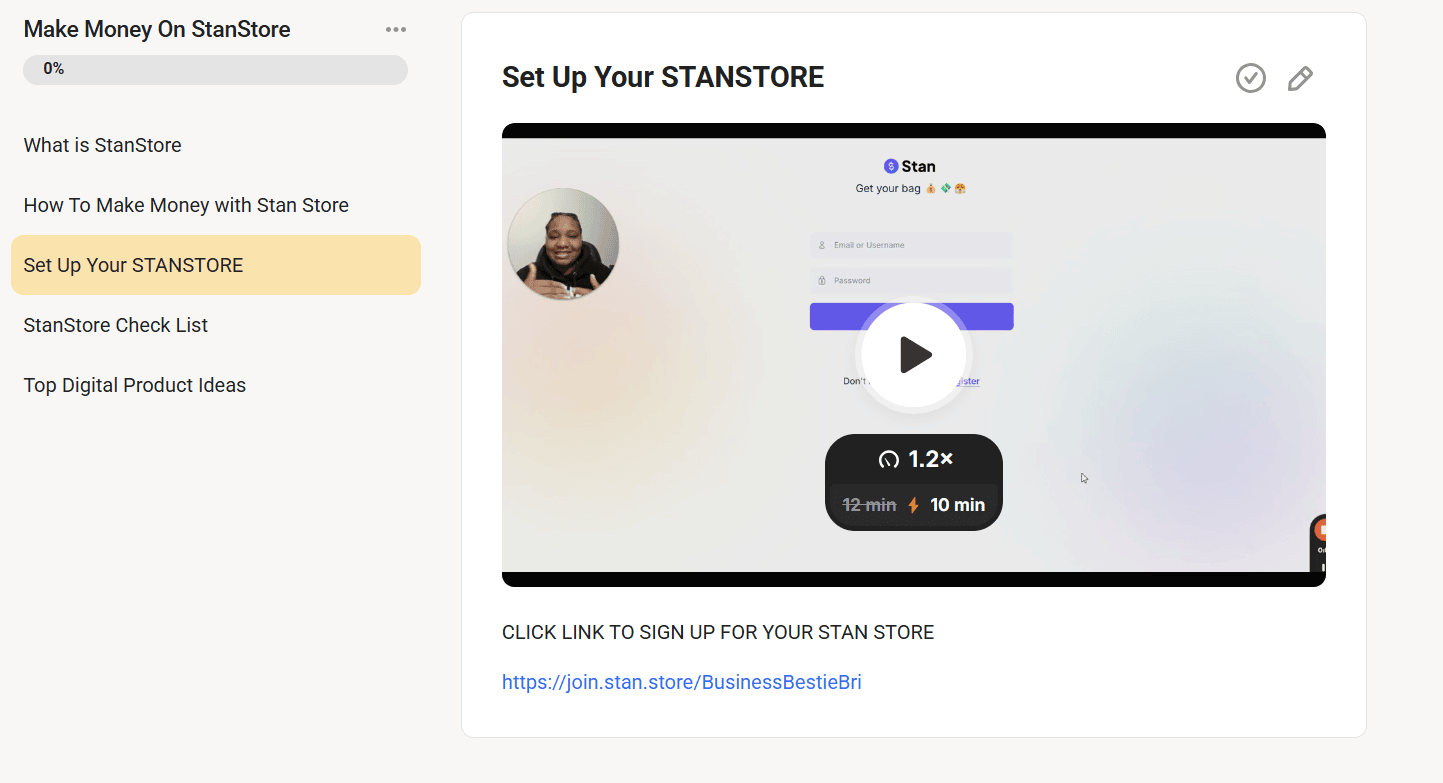The image size is (1443, 783).
Task: Click the presenter's circular webcam avatar
Action: coord(563,244)
